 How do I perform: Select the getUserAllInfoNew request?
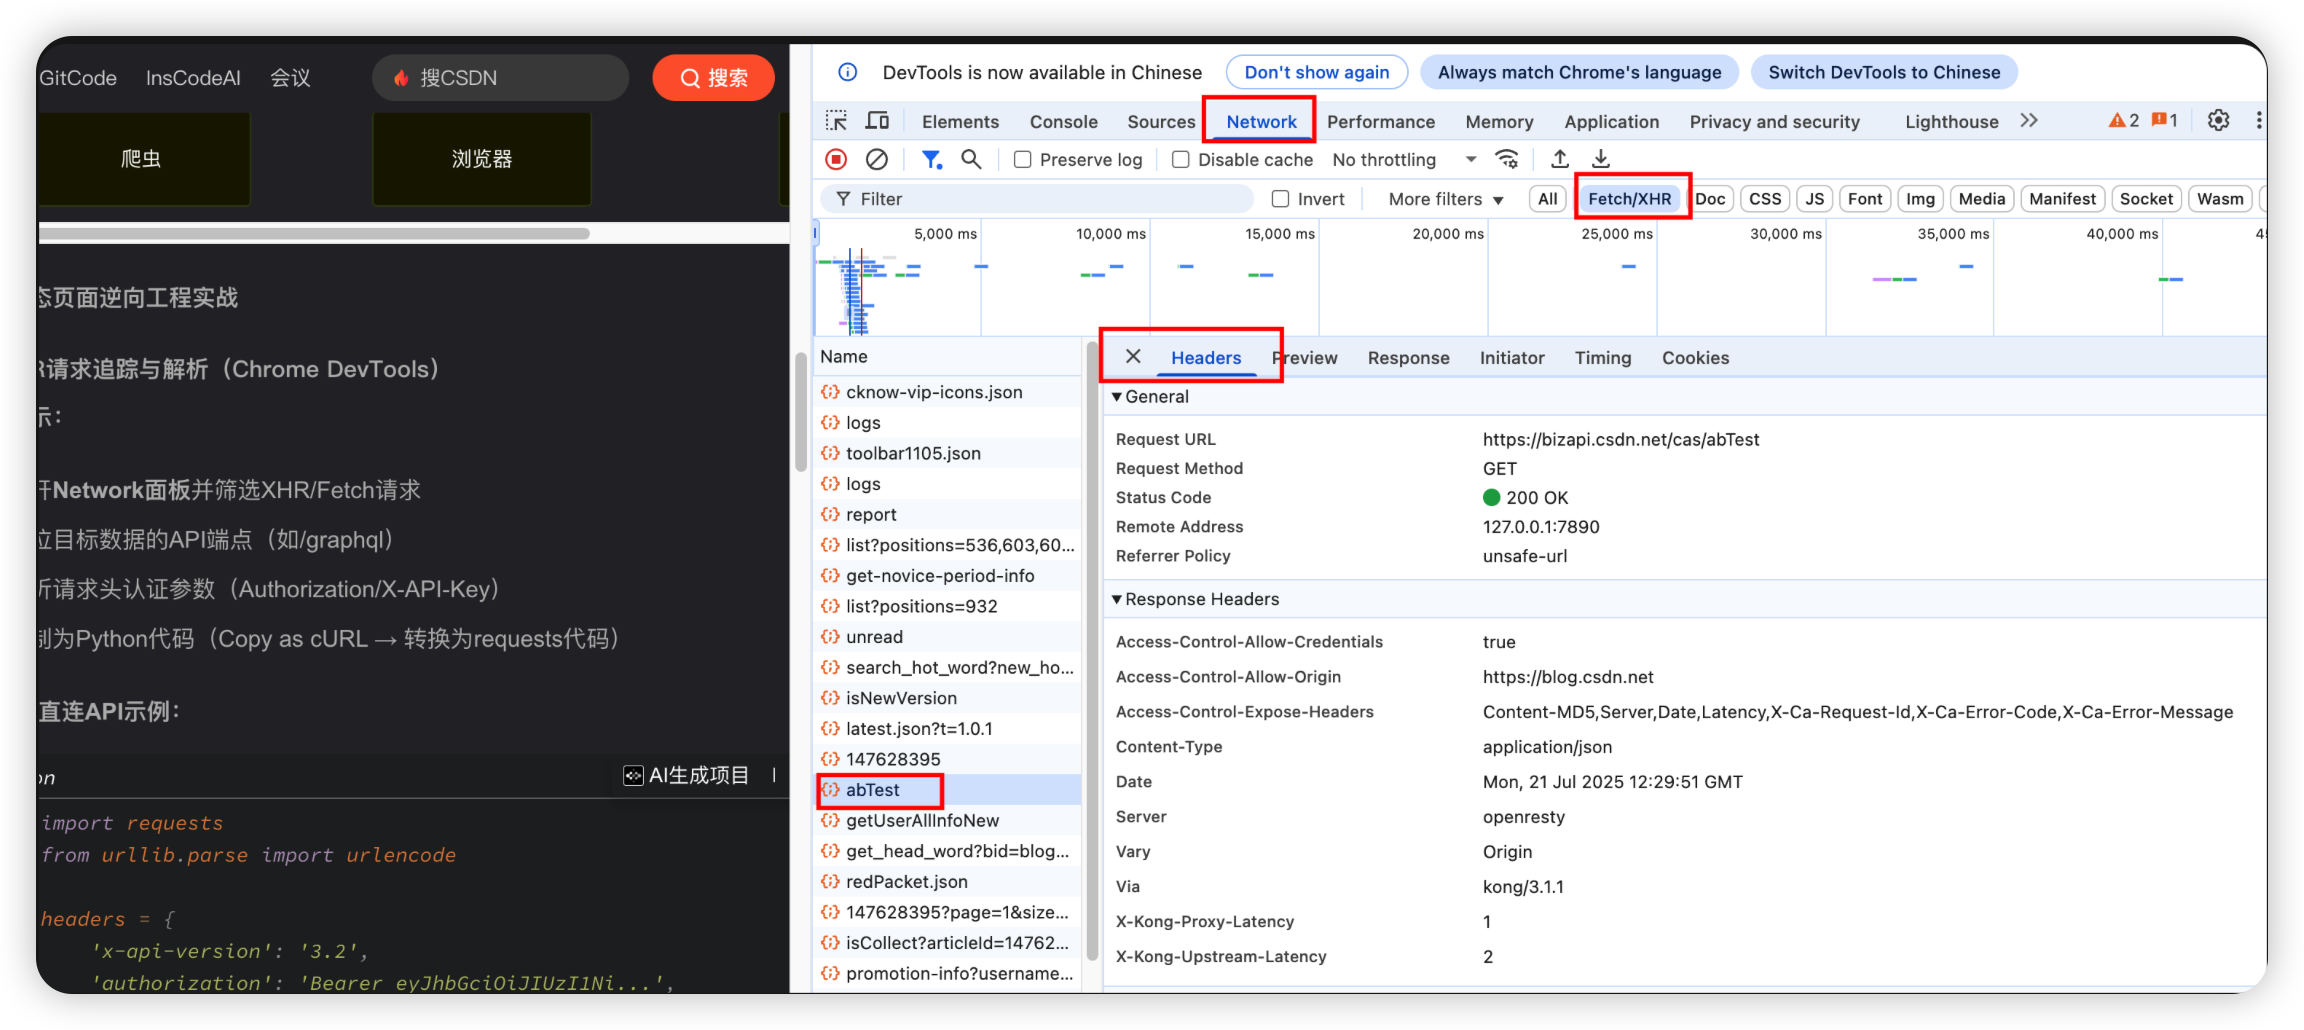(948, 821)
